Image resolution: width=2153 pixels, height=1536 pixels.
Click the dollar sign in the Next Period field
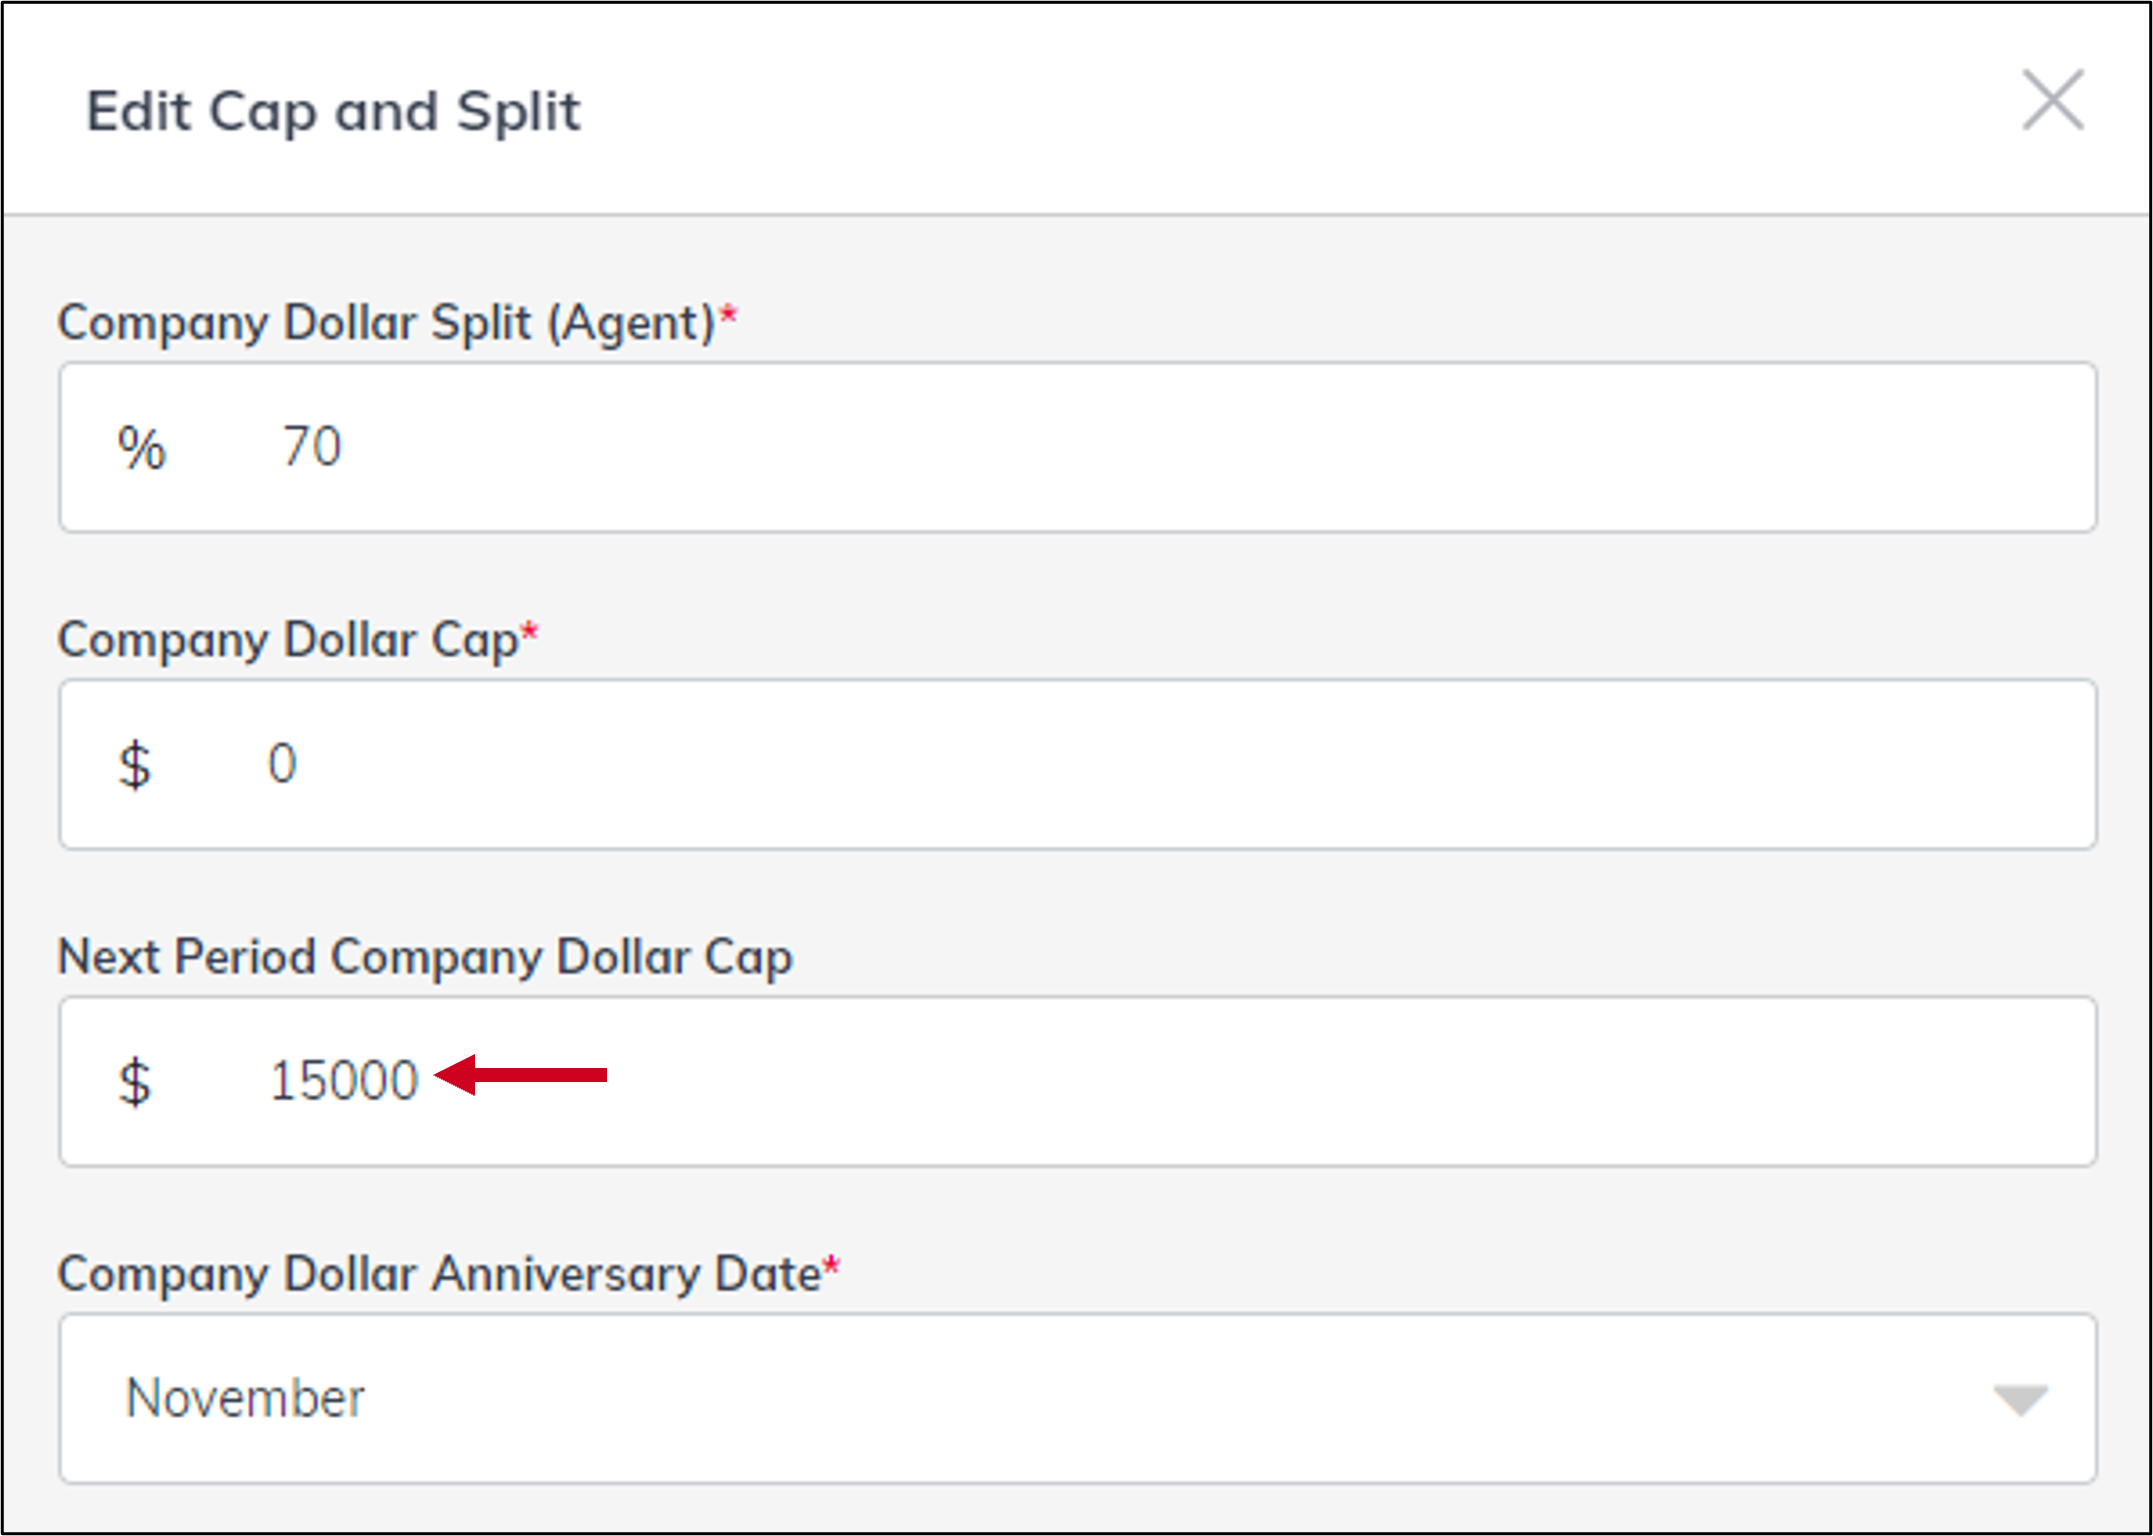point(135,1083)
